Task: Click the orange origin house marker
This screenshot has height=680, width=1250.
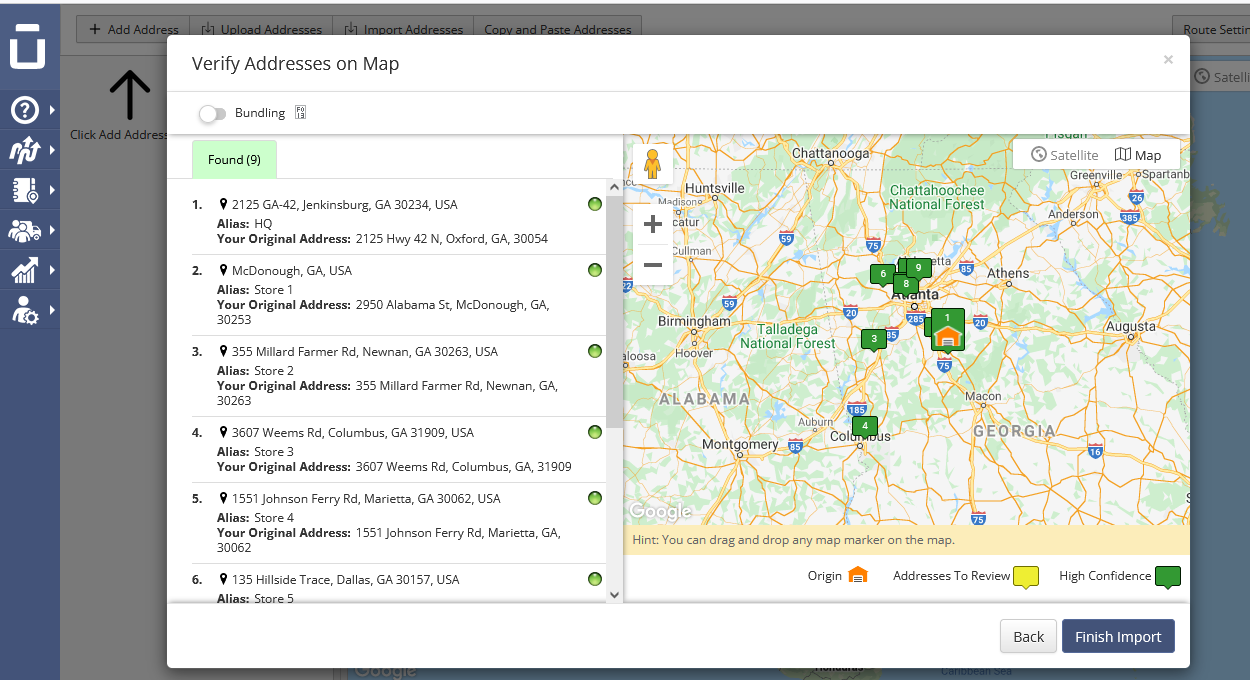Action: [x=948, y=337]
